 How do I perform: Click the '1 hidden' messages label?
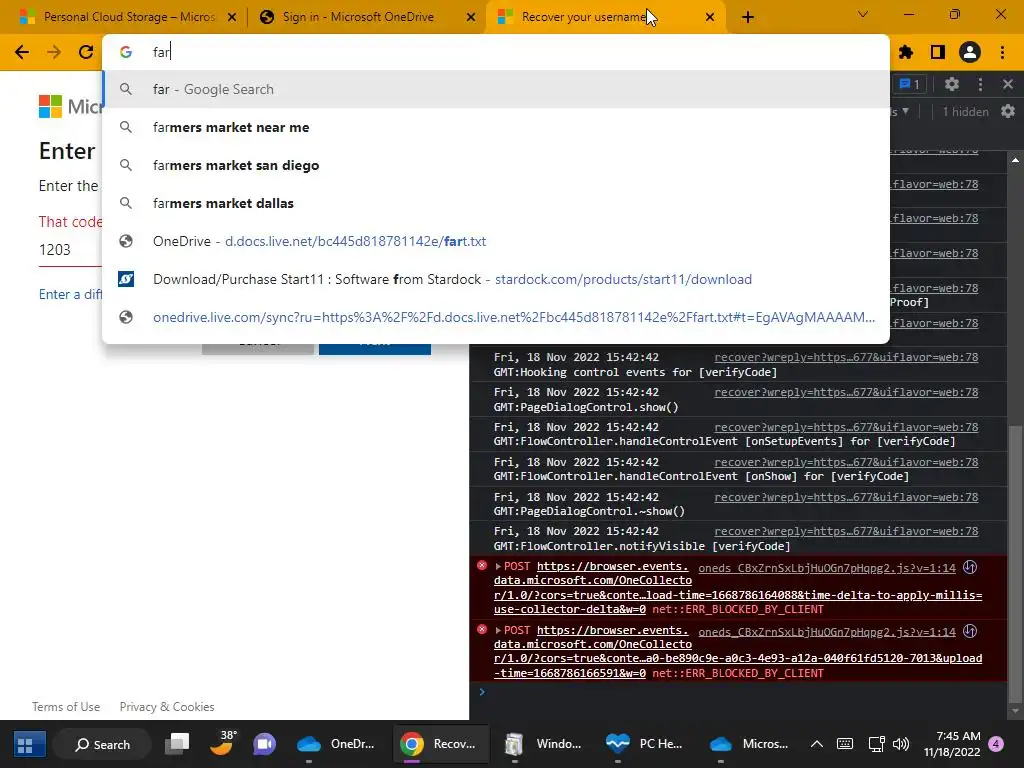[x=965, y=112]
